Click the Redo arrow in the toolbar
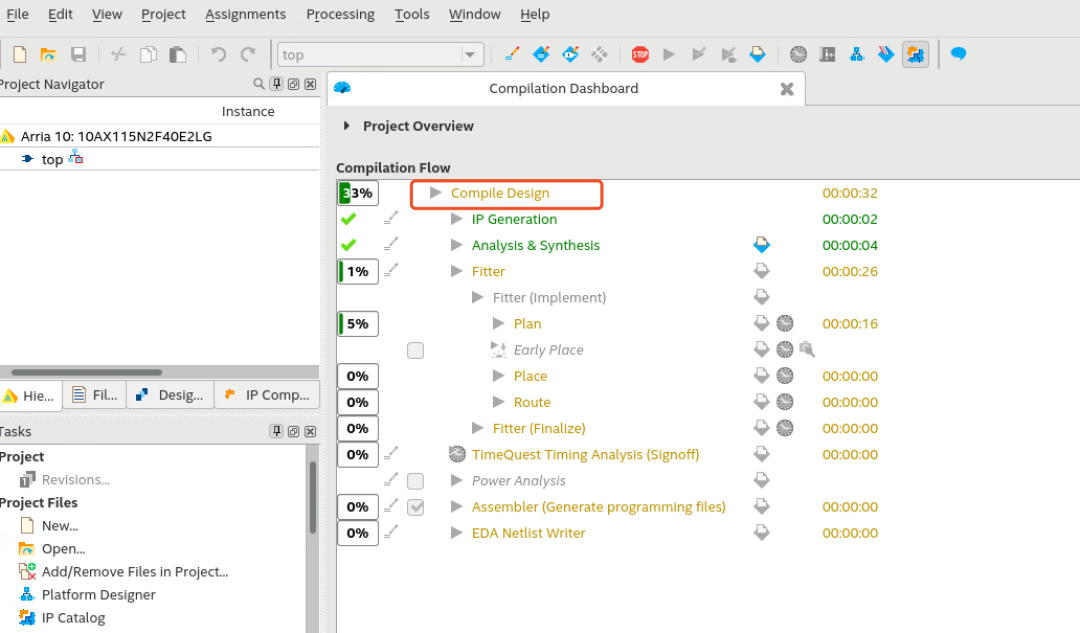 [248, 54]
